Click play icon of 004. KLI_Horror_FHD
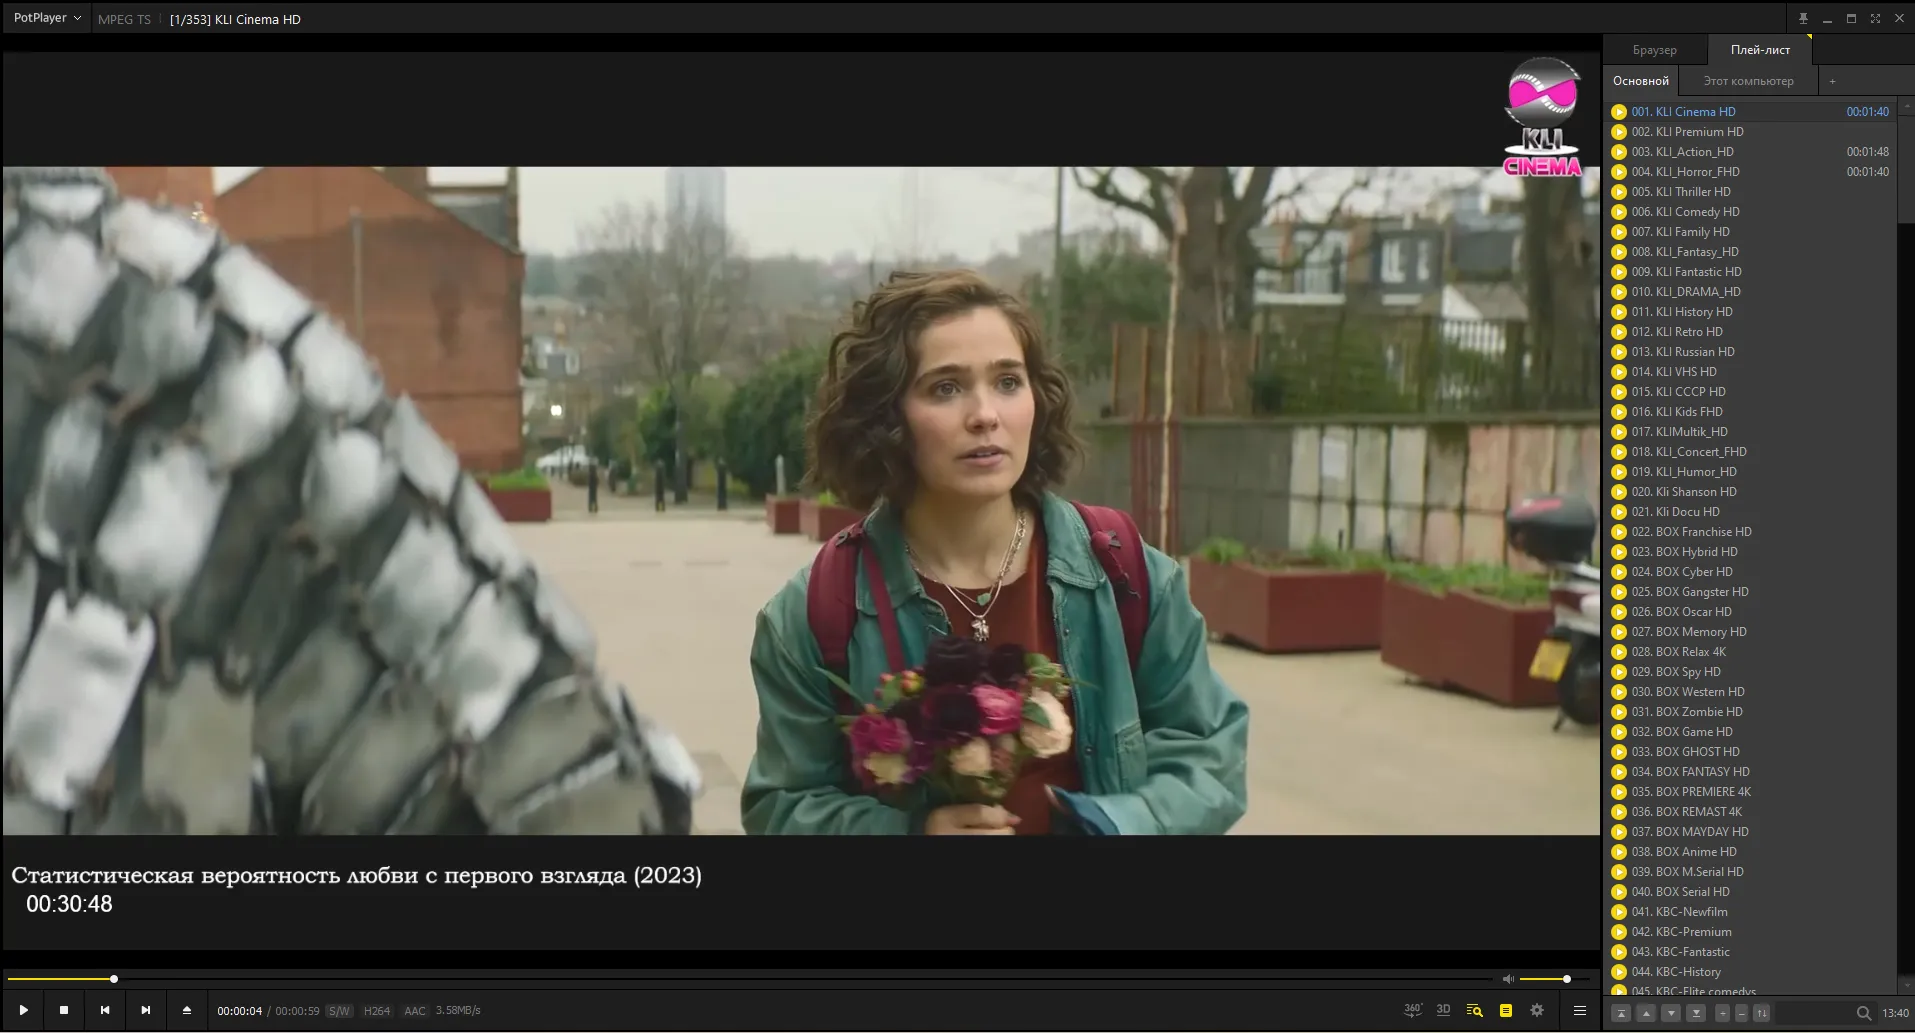This screenshot has height=1033, width=1915. pyautogui.click(x=1619, y=172)
